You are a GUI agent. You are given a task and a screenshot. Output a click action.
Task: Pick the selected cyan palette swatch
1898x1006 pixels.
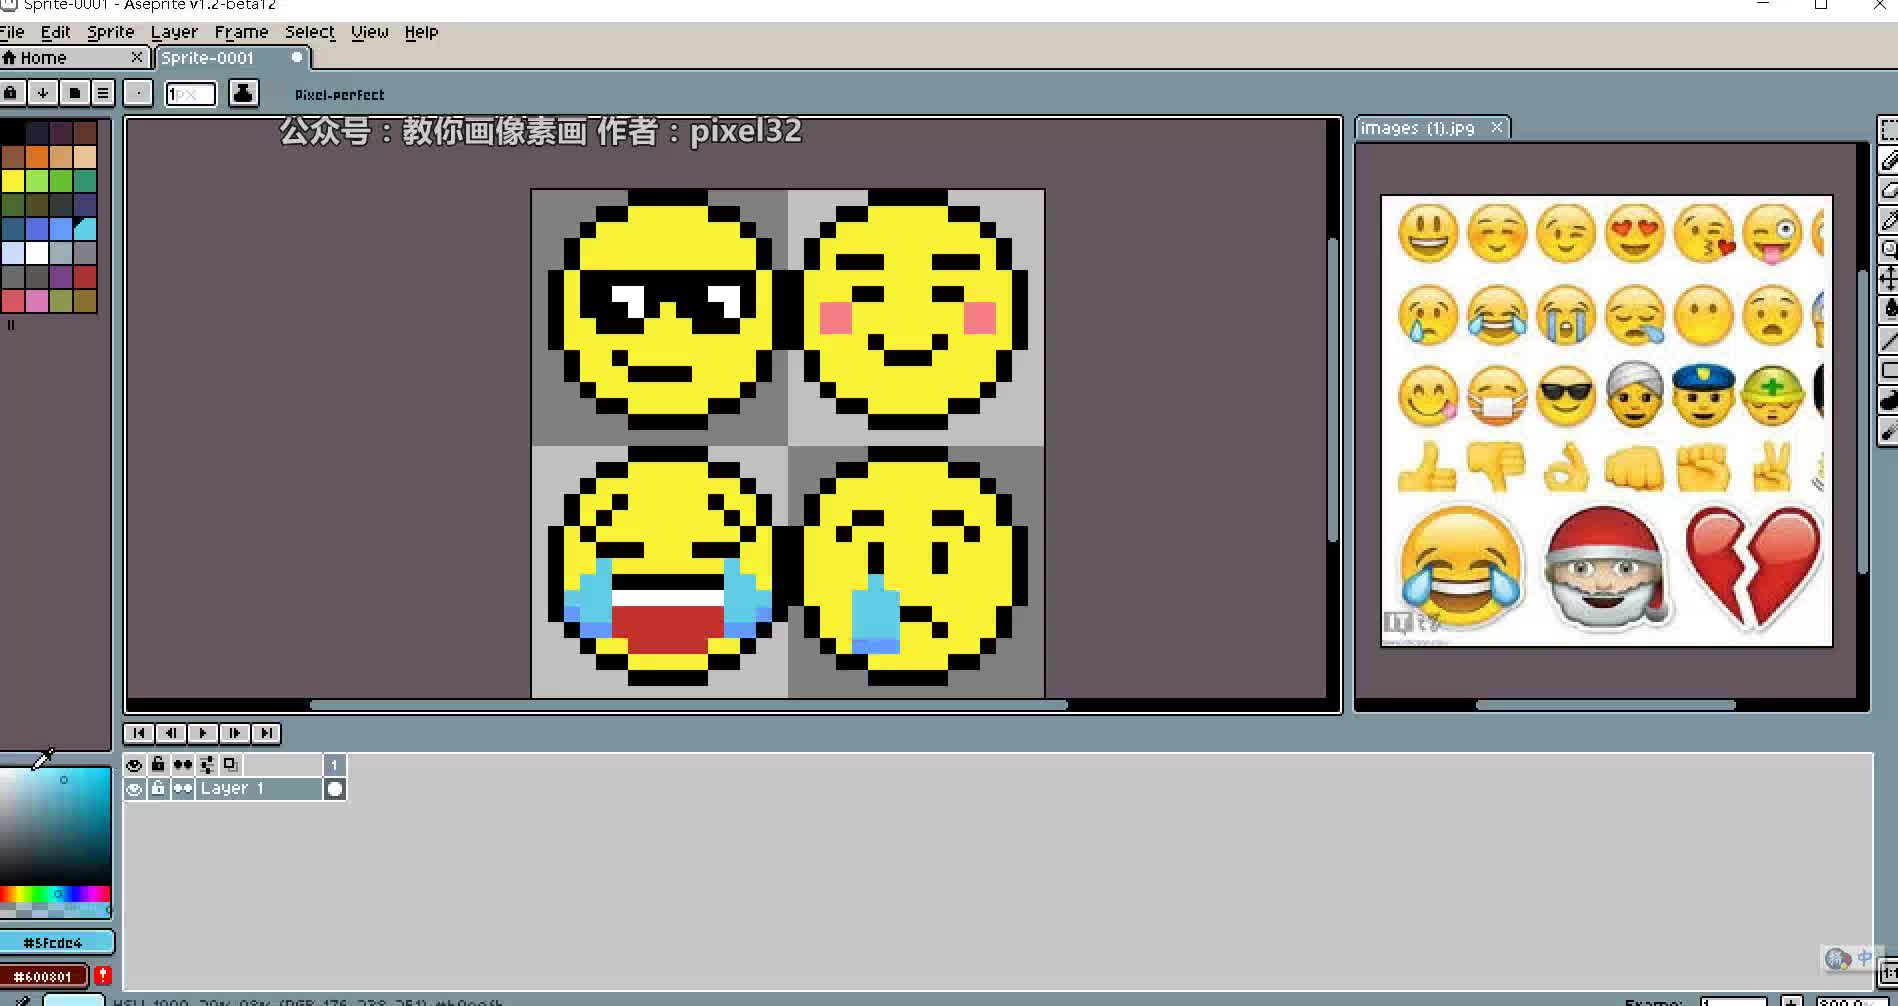click(85, 229)
